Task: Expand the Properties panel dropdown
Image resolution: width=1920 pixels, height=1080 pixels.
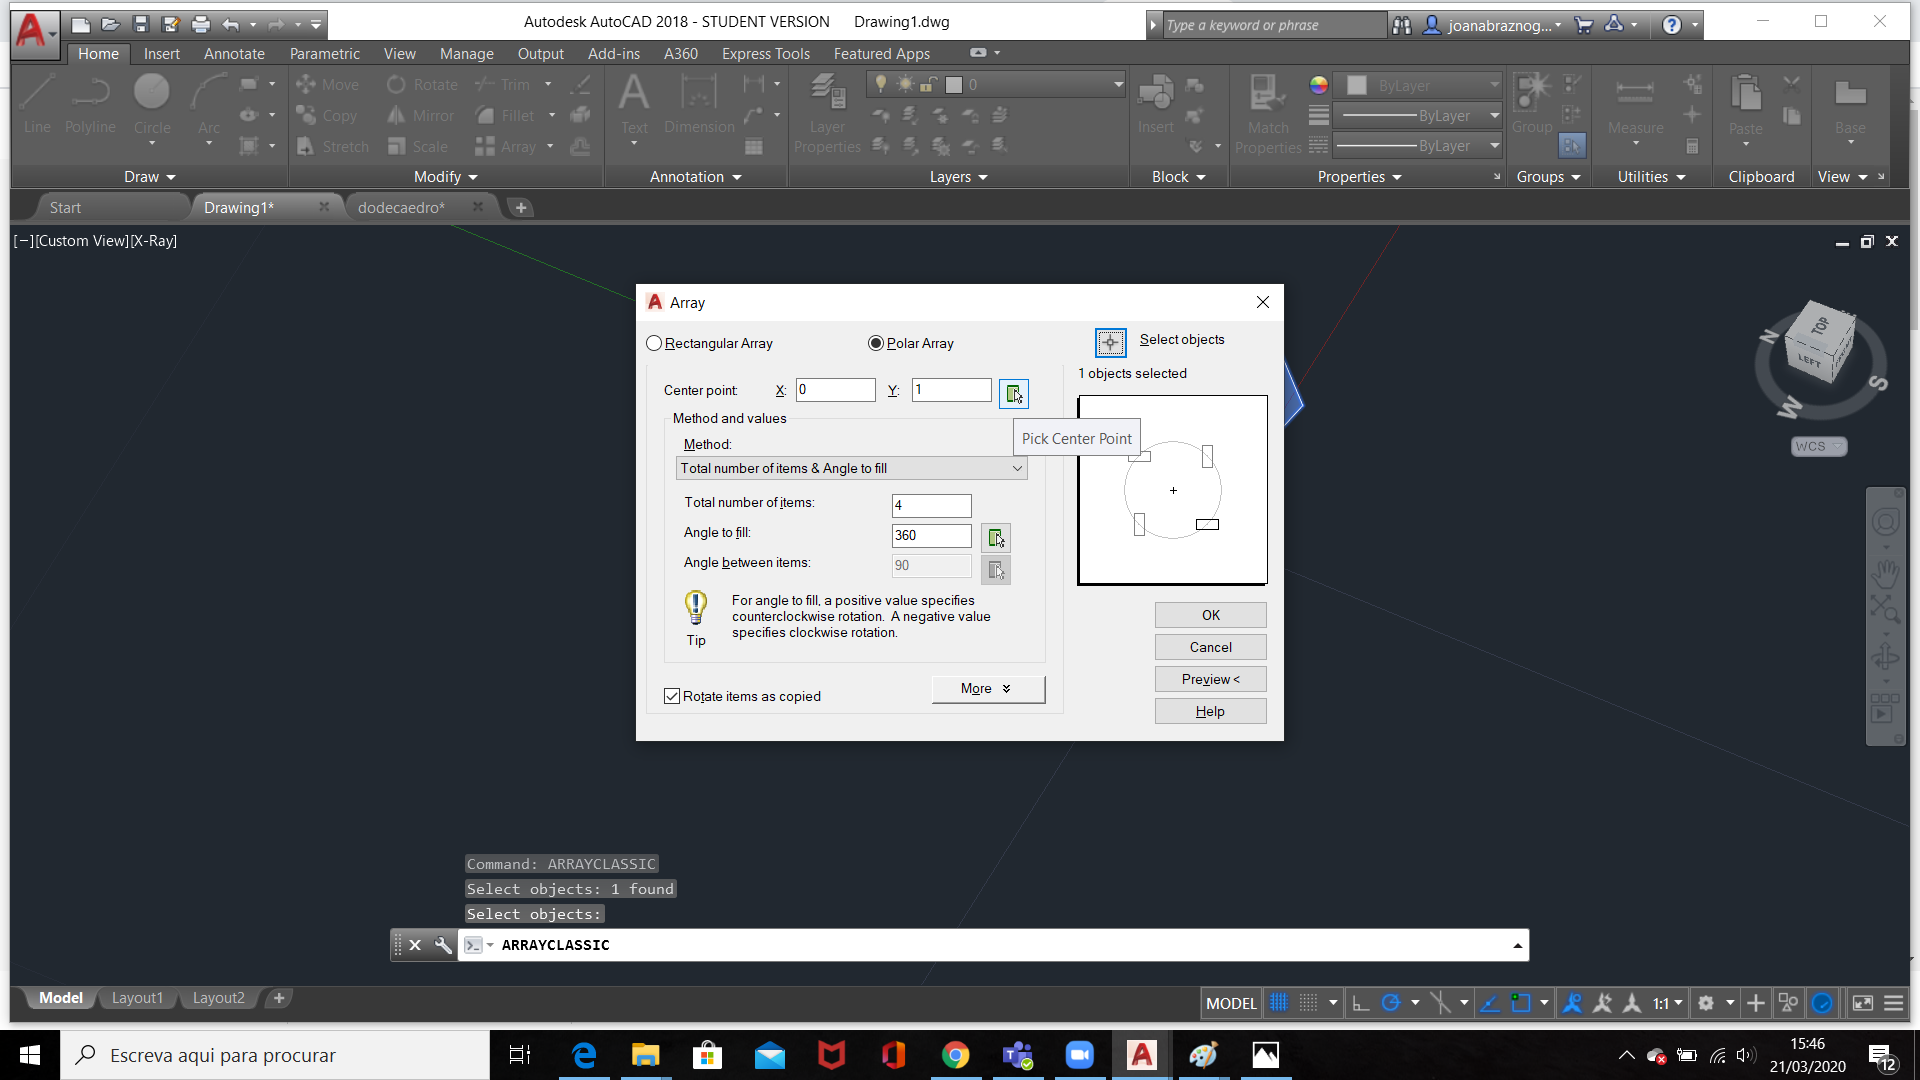Action: pos(1360,177)
